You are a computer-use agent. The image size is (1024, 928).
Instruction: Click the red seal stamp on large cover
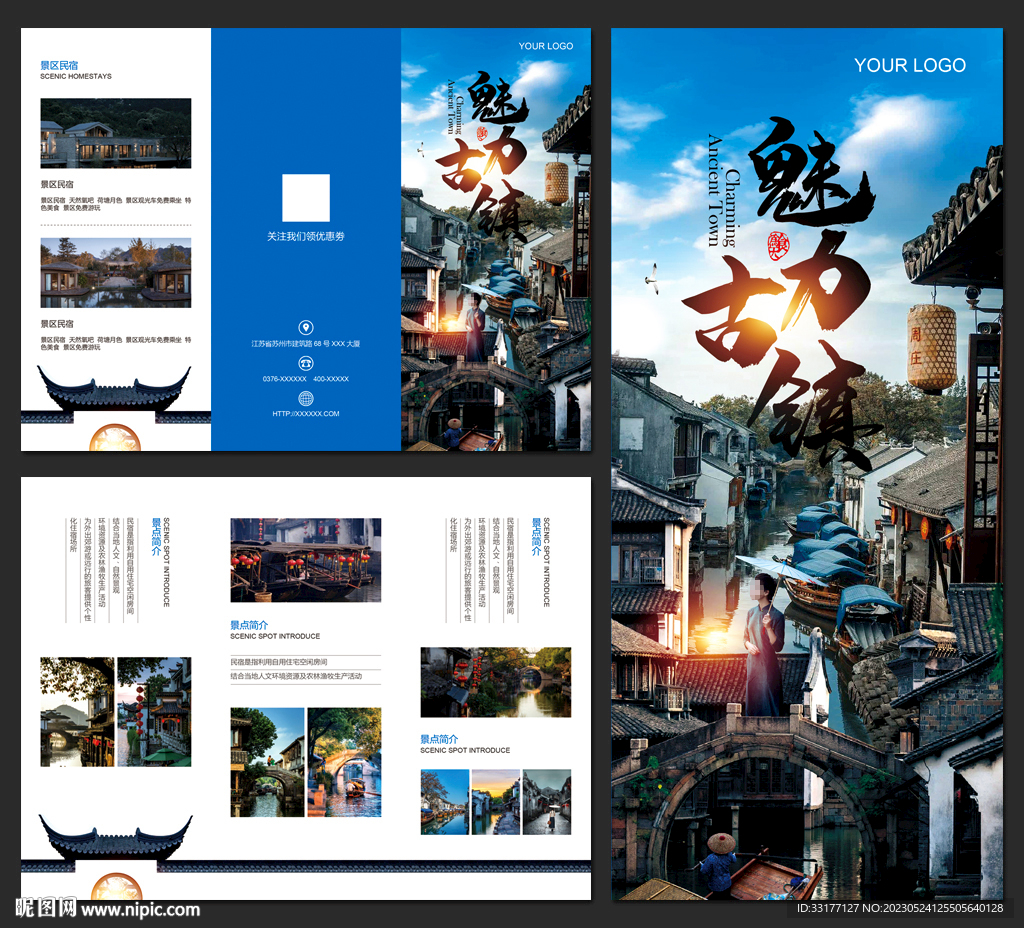pyautogui.click(x=778, y=244)
